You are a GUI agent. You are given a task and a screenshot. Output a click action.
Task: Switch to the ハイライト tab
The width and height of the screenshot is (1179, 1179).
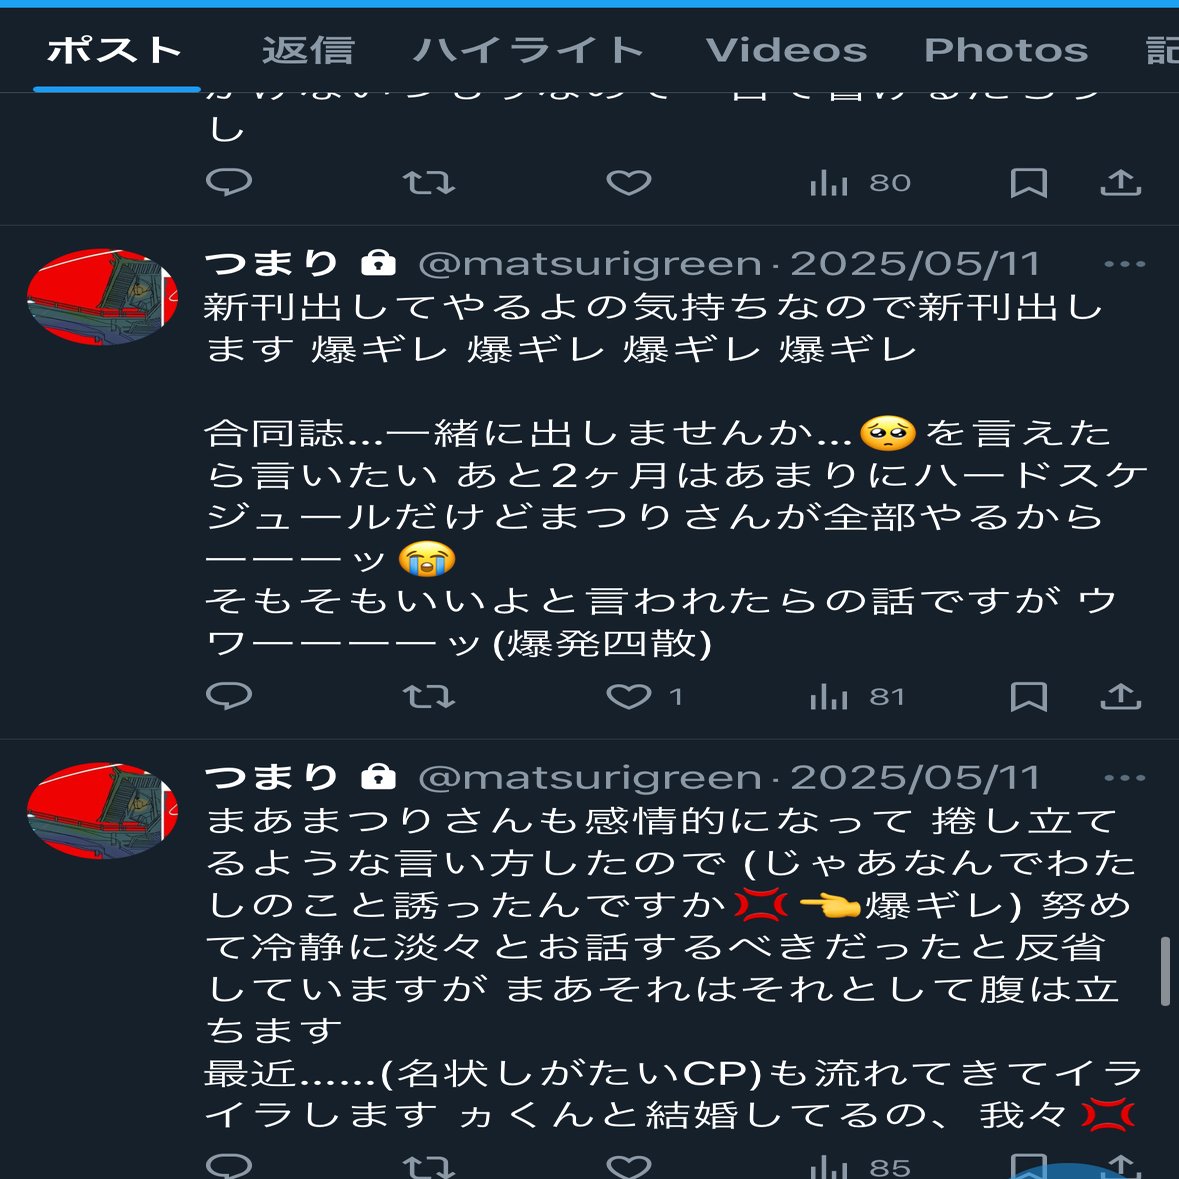point(529,50)
